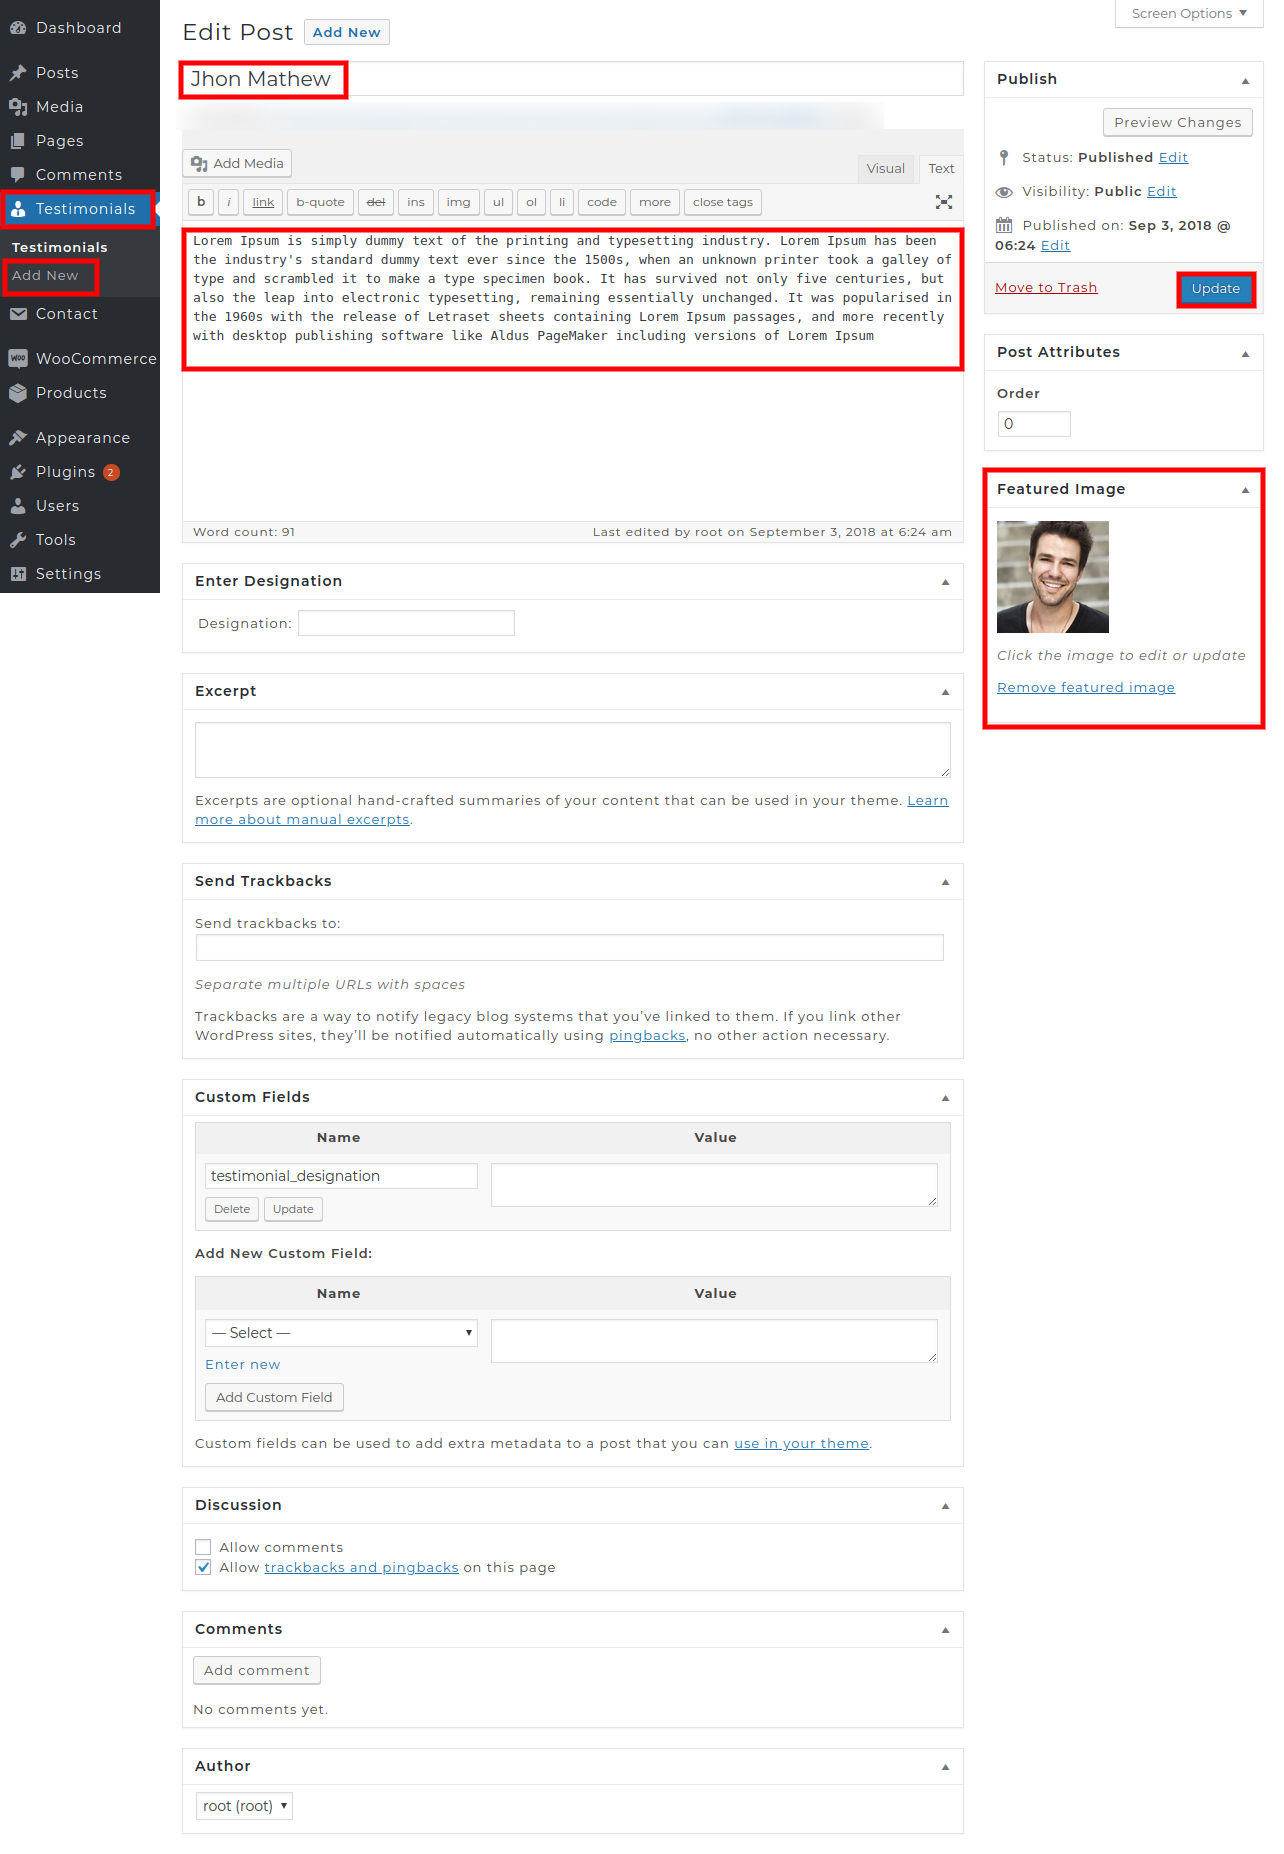
Task: Click the Tools wrench icon
Action: (18, 540)
